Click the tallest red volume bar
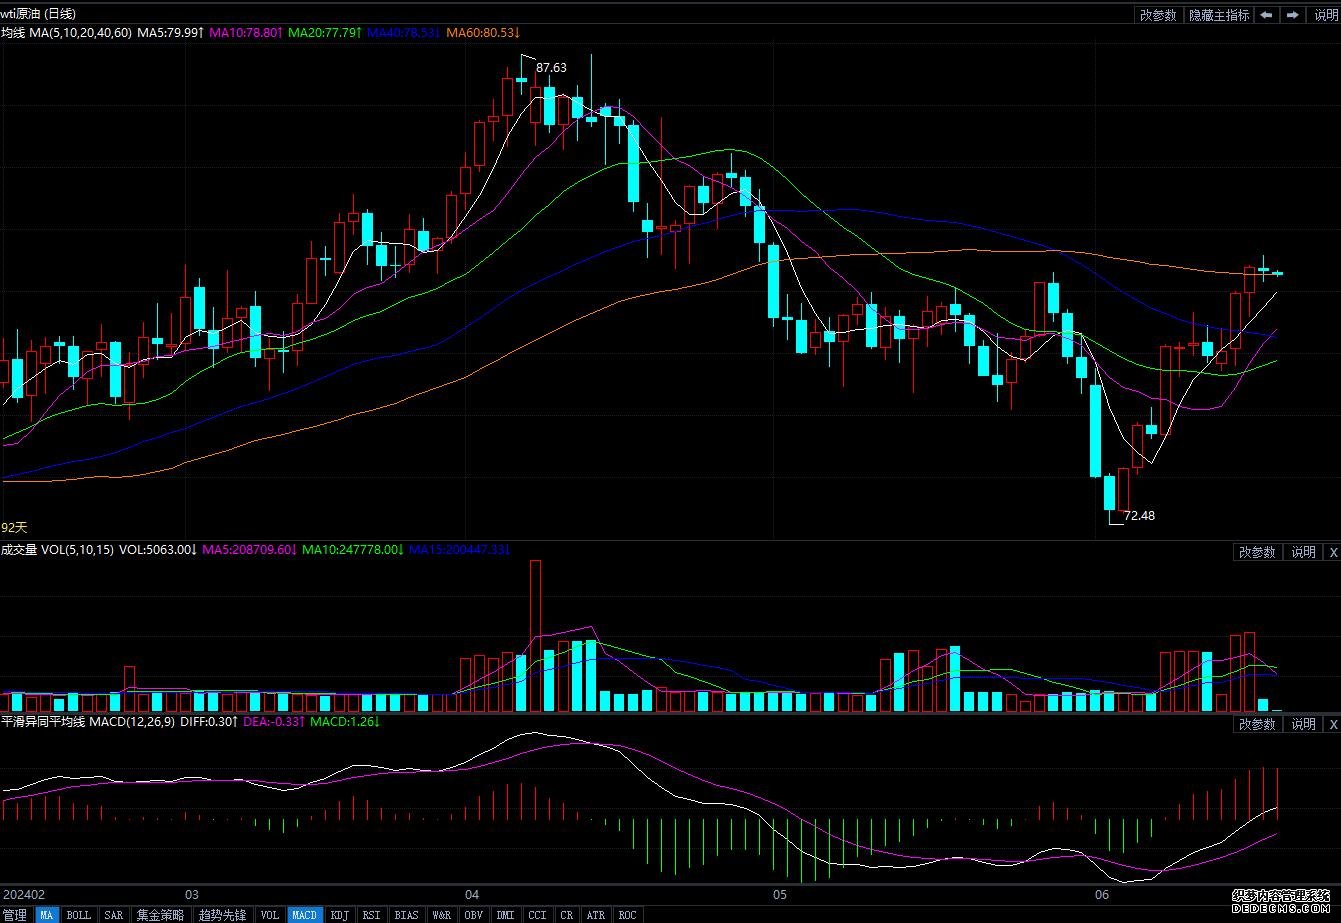Viewport: 1341px width, 923px height. [x=535, y=635]
